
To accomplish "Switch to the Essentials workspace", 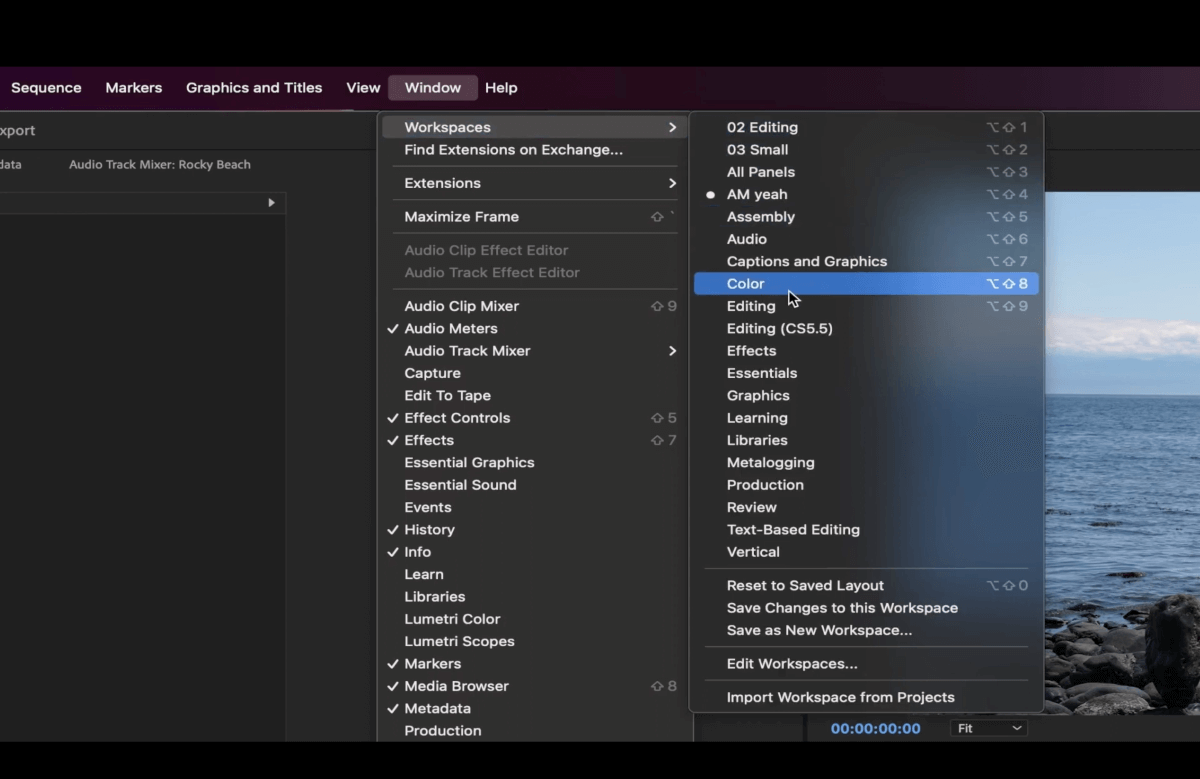I will tap(866, 373).
